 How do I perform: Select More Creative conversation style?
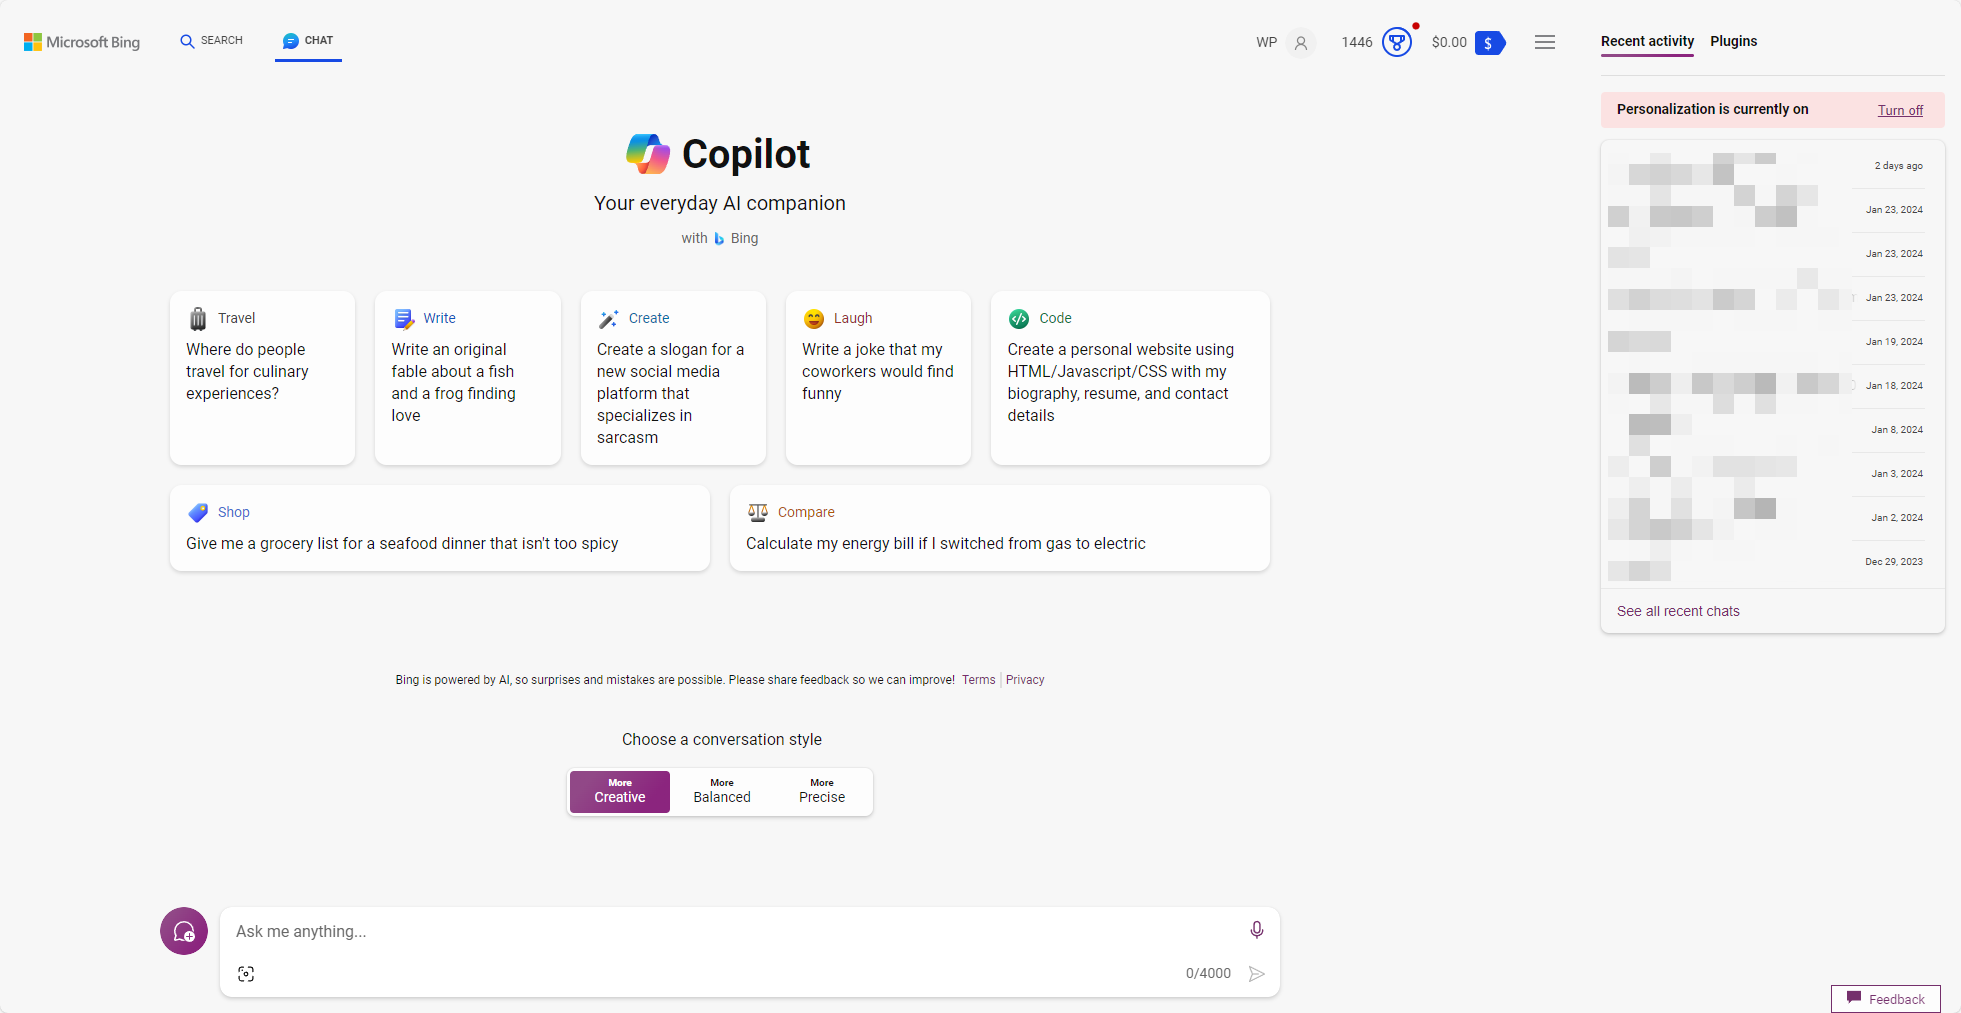coord(620,791)
